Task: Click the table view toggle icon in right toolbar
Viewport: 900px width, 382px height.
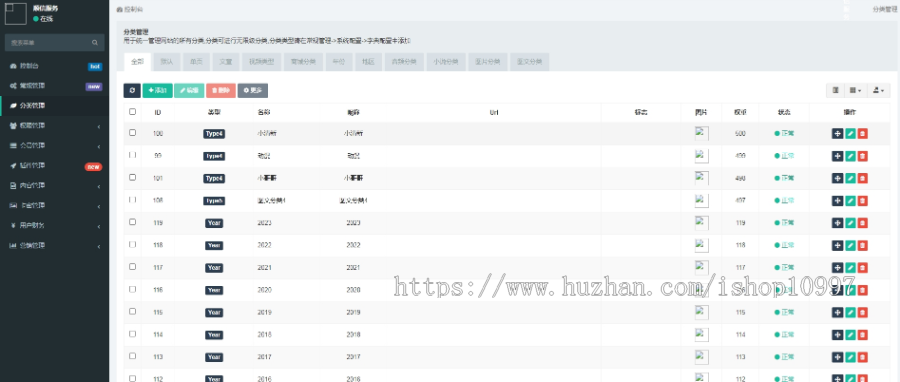Action: tap(836, 90)
